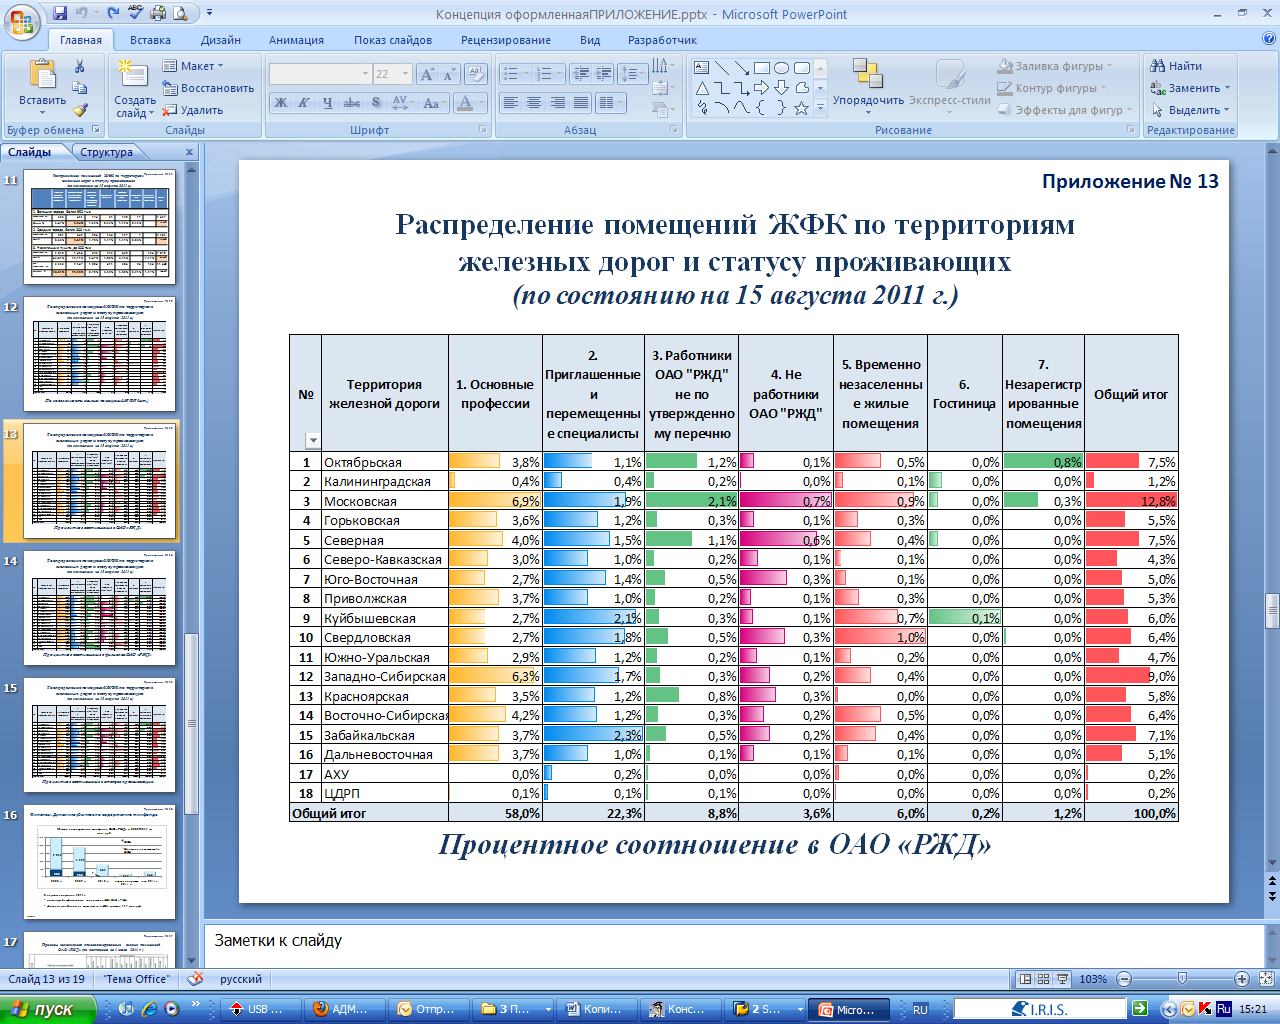Zoom out with the minus button
1280x1024 pixels.
pyautogui.click(x=1123, y=979)
